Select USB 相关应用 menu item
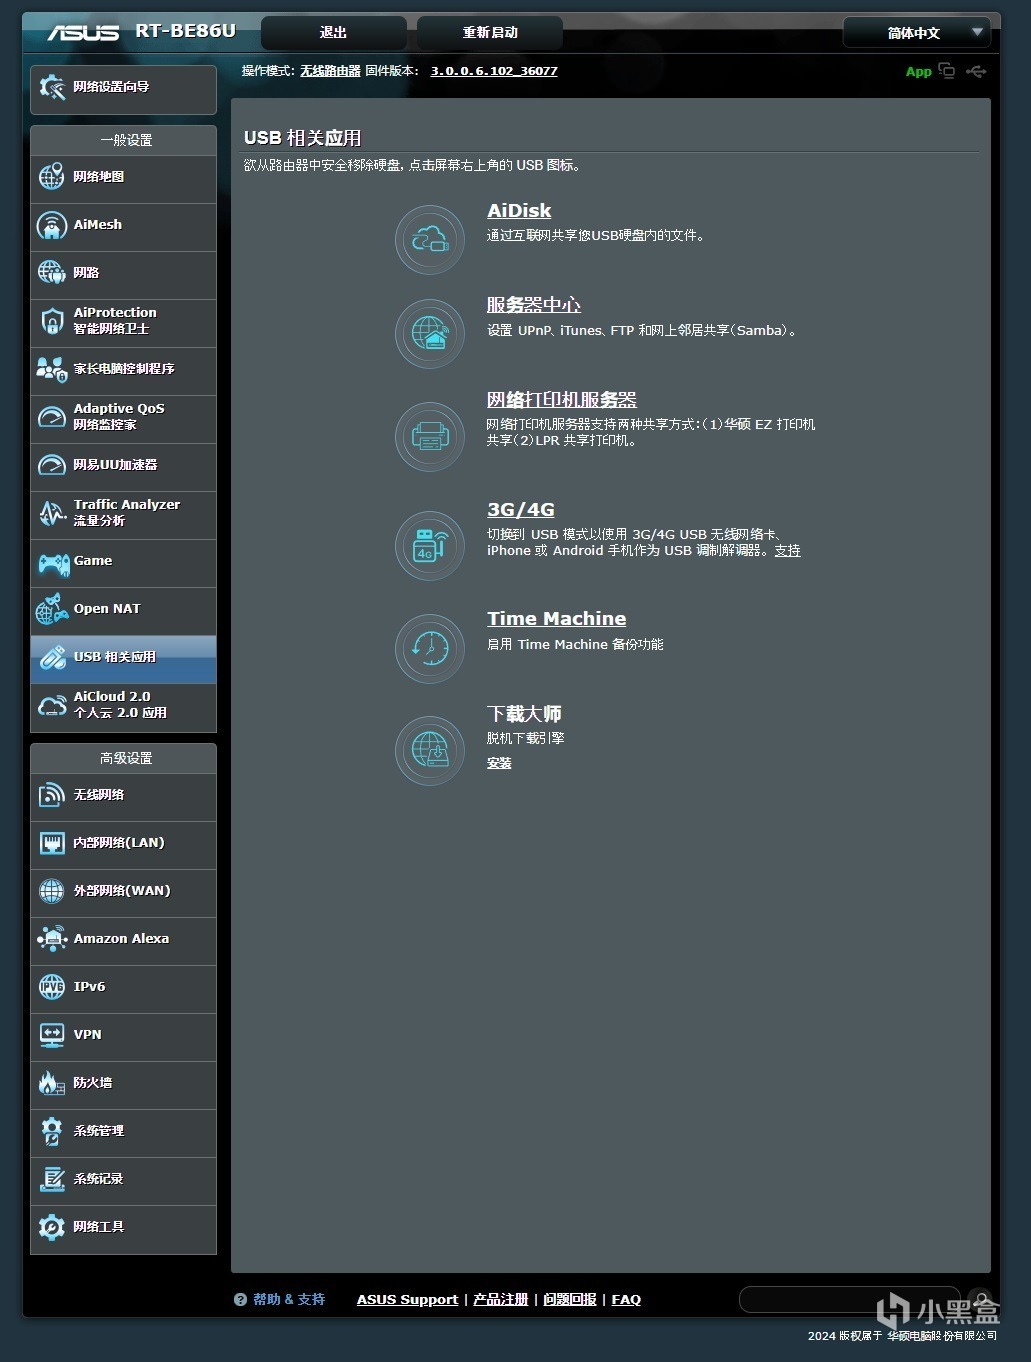 pos(123,657)
